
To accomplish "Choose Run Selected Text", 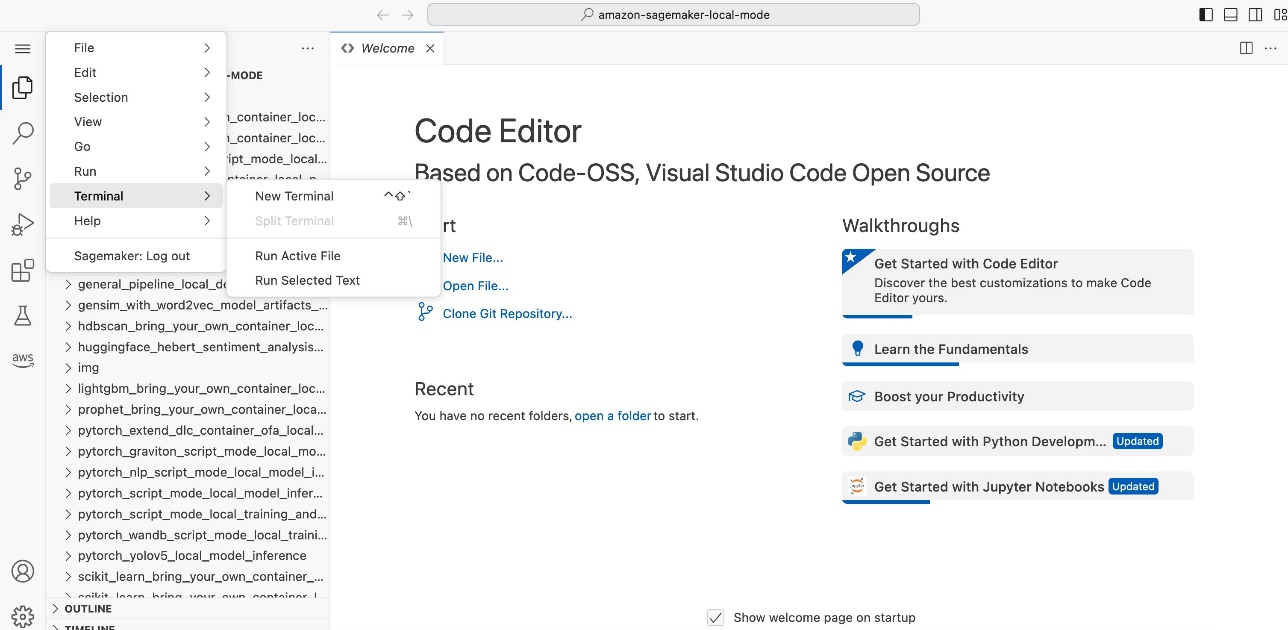I will [334, 281].
